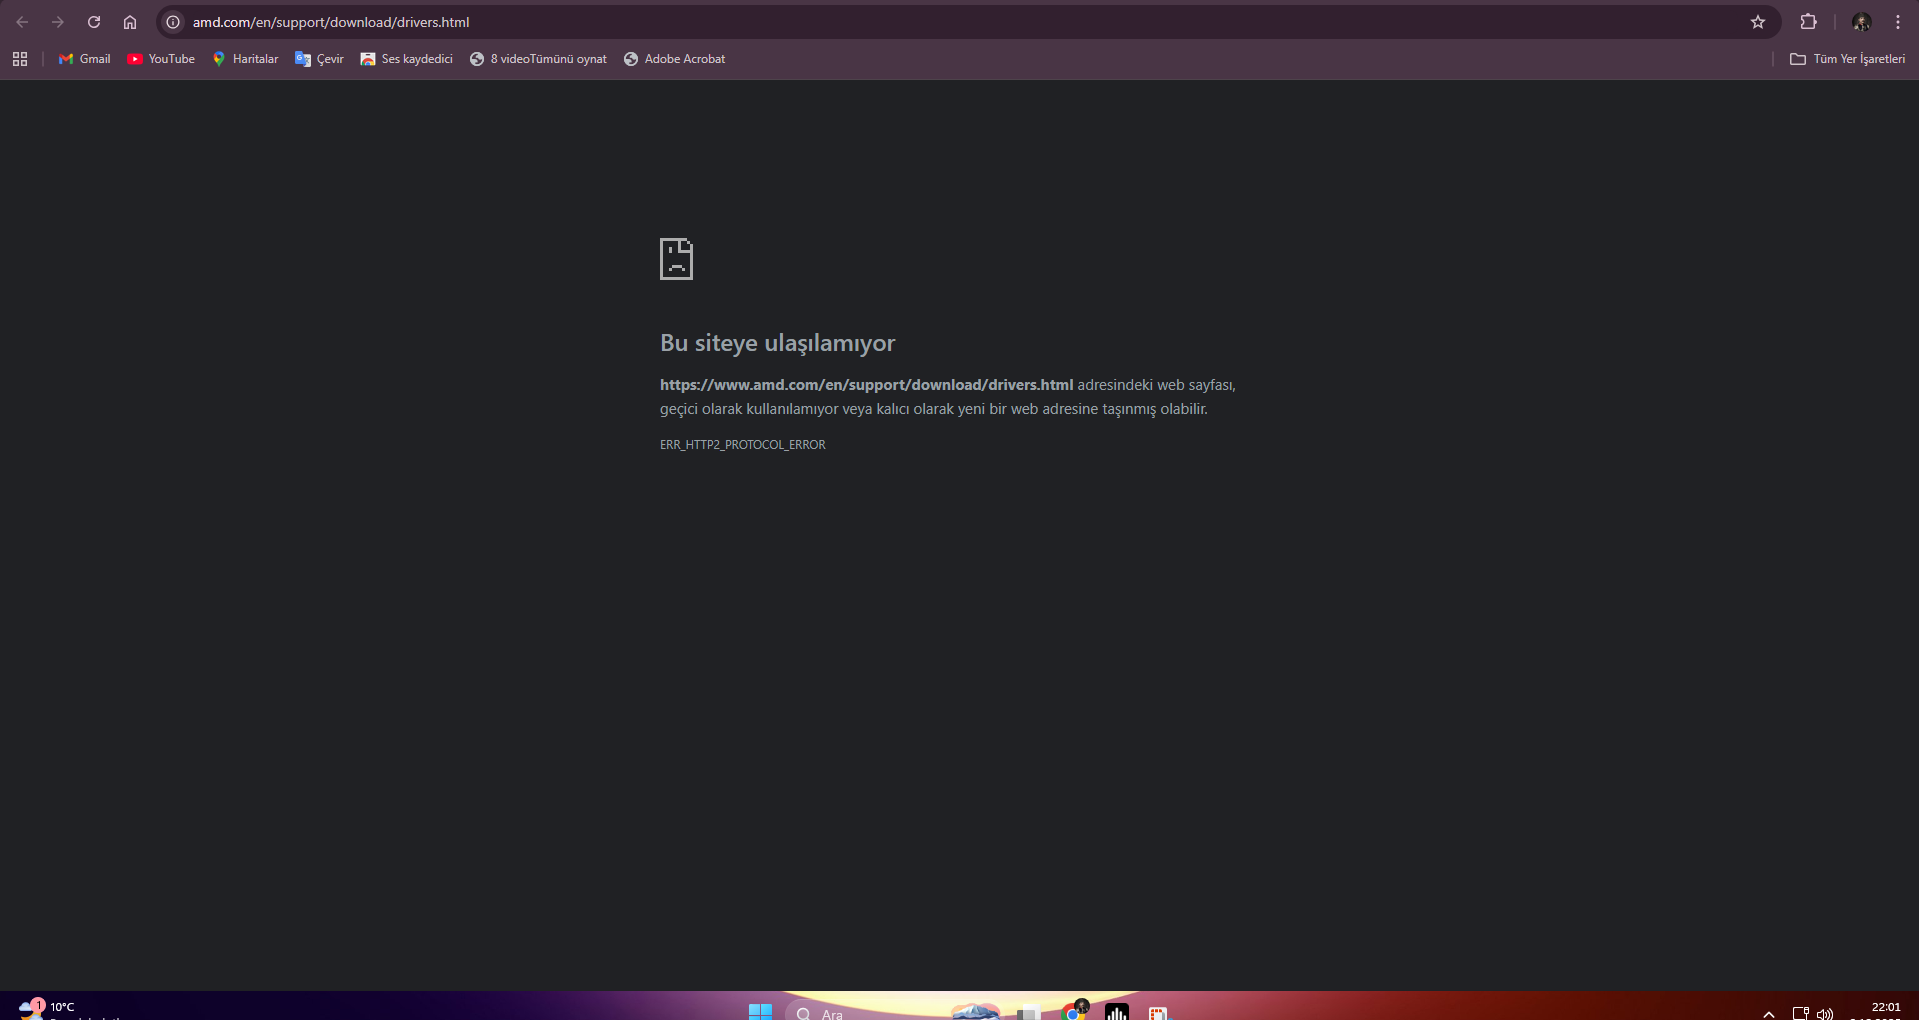Image resolution: width=1919 pixels, height=1020 pixels.
Task: Open the browser home page icon
Action: tap(130, 22)
